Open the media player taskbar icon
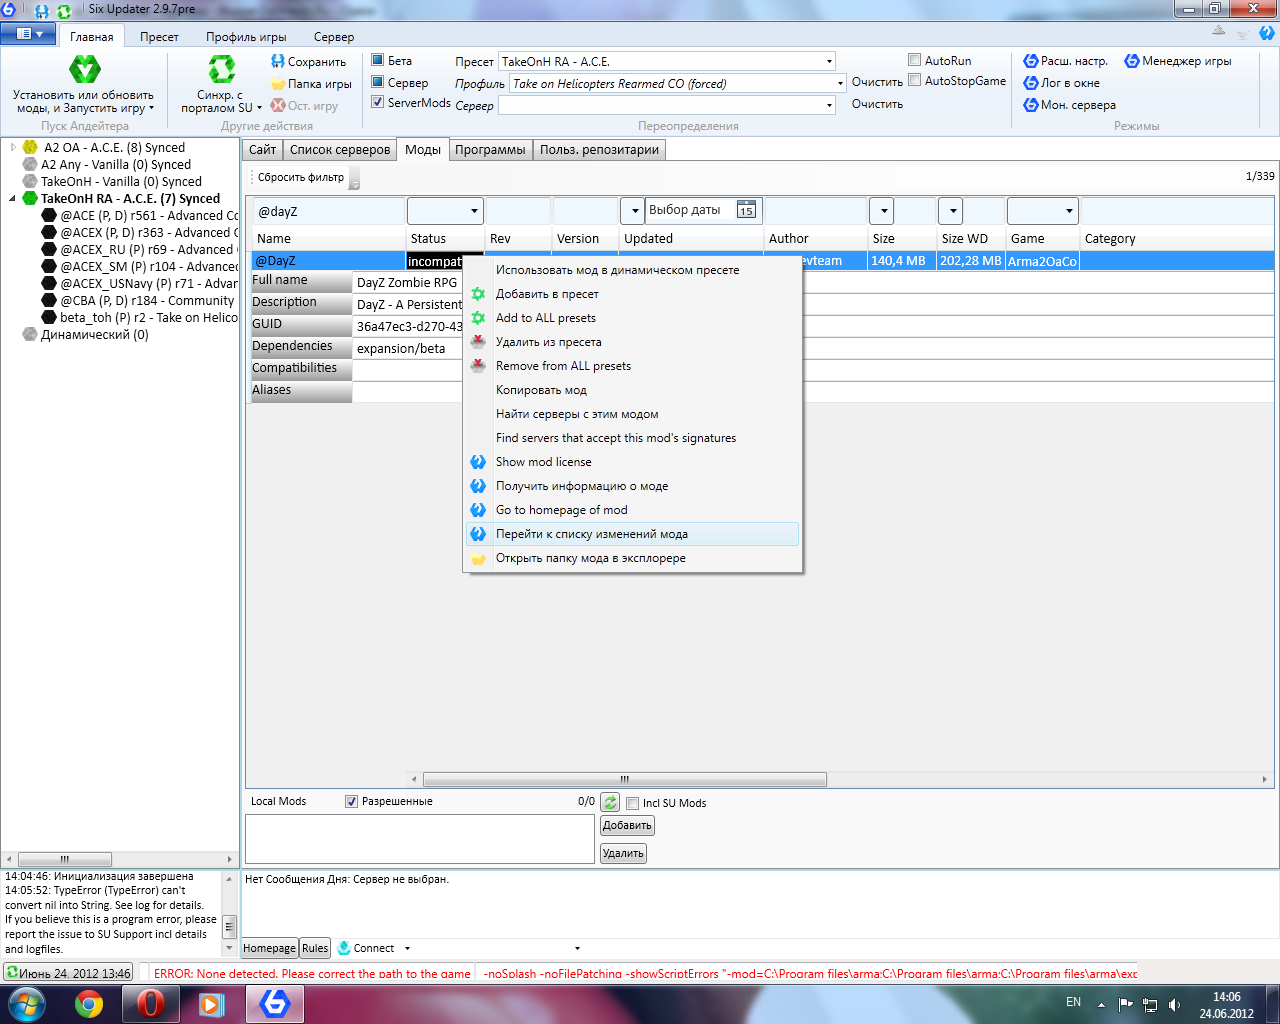Image resolution: width=1280 pixels, height=1024 pixels. [x=211, y=1004]
